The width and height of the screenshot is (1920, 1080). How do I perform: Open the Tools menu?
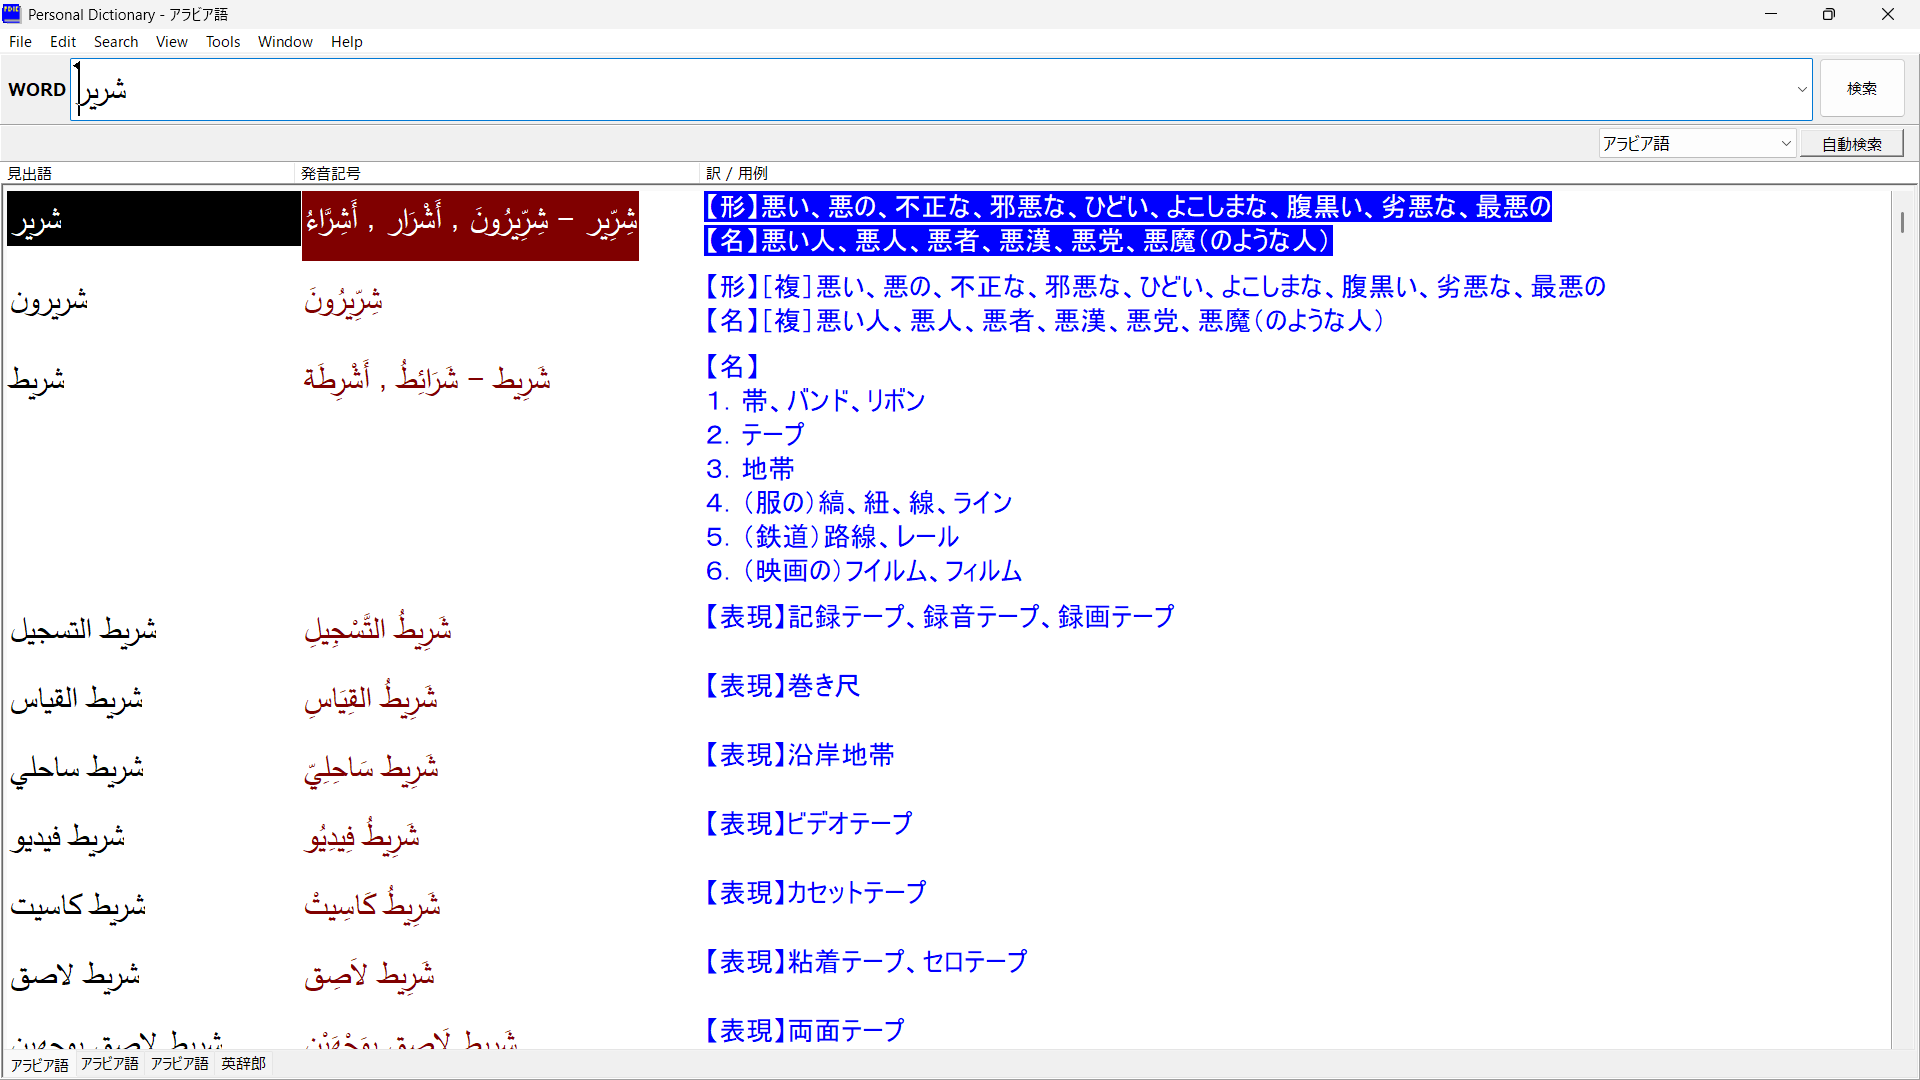coord(223,42)
